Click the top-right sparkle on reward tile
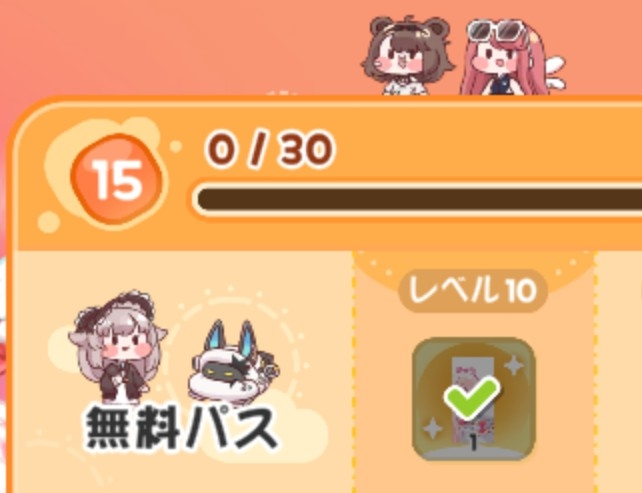 (x=513, y=365)
